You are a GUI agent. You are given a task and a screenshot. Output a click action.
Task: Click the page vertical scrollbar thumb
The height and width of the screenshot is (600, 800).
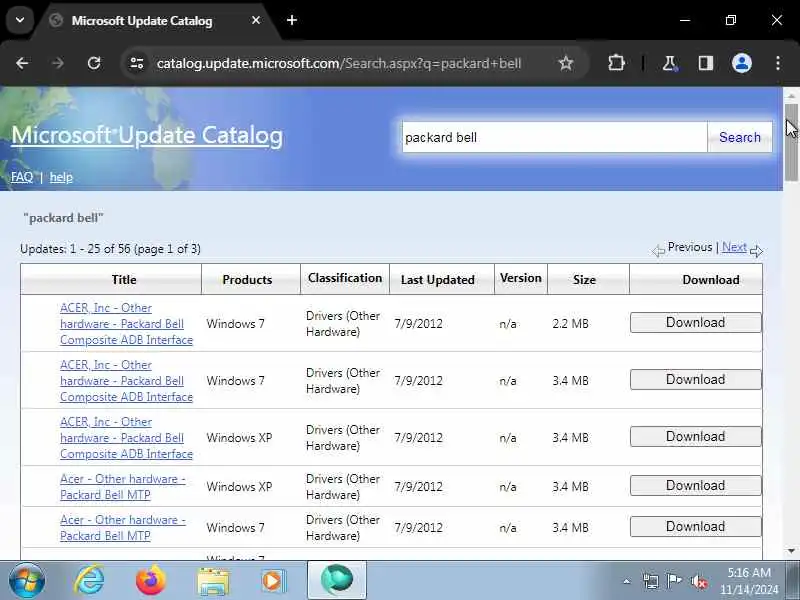[x=791, y=142]
